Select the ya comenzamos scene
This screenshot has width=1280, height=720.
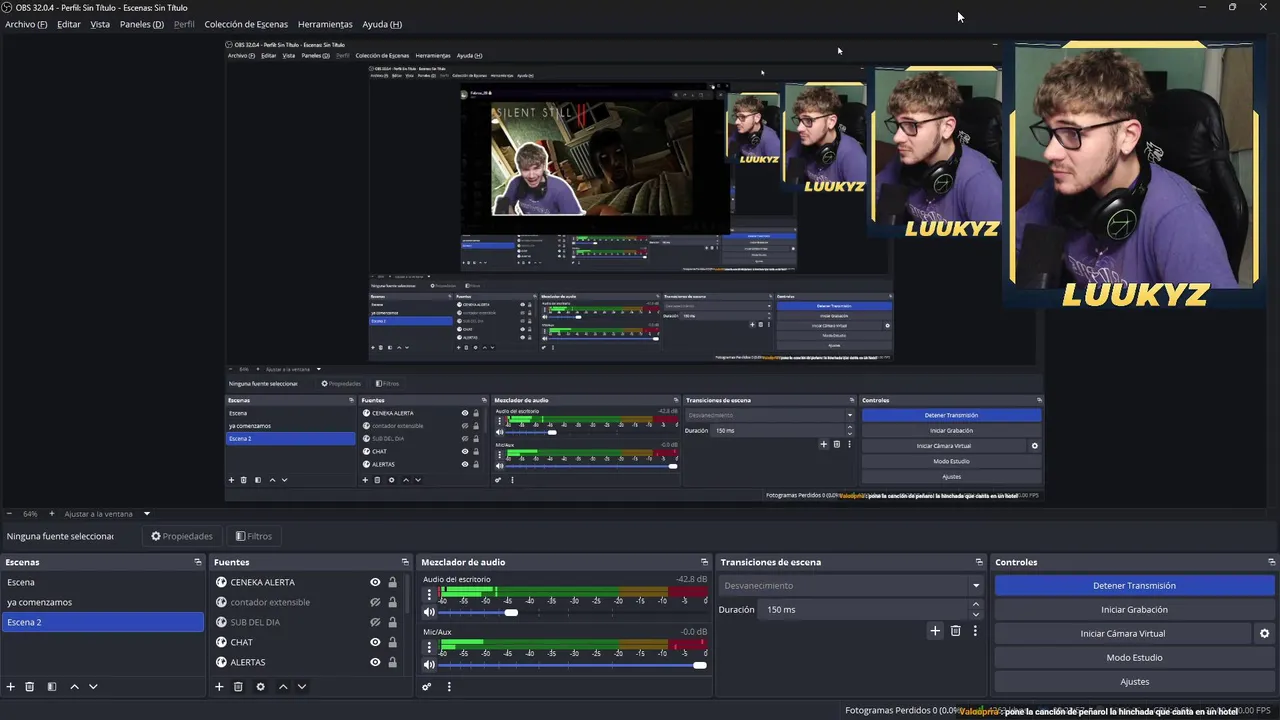[102, 602]
